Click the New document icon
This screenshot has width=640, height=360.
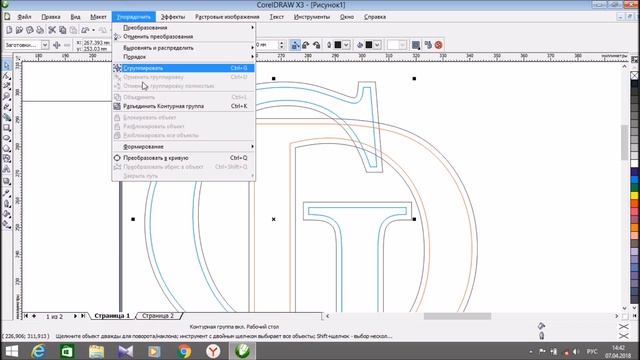[x=9, y=30]
